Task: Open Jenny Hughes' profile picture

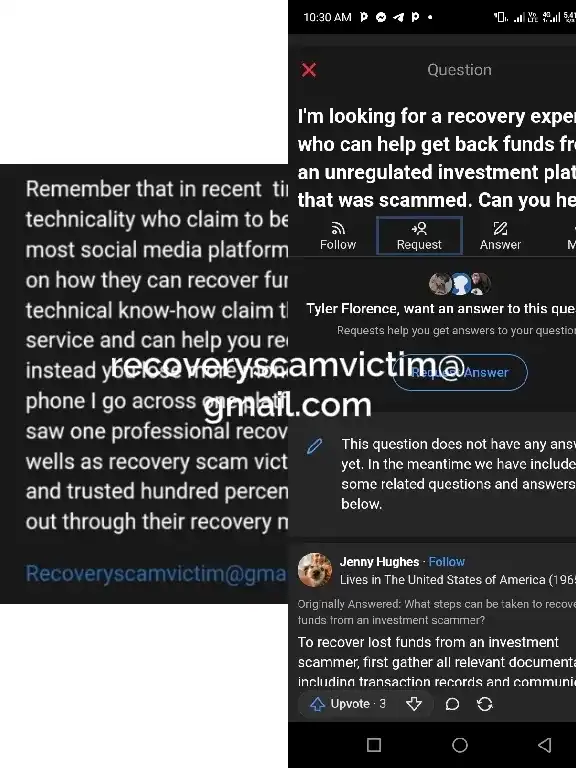Action: [x=315, y=570]
